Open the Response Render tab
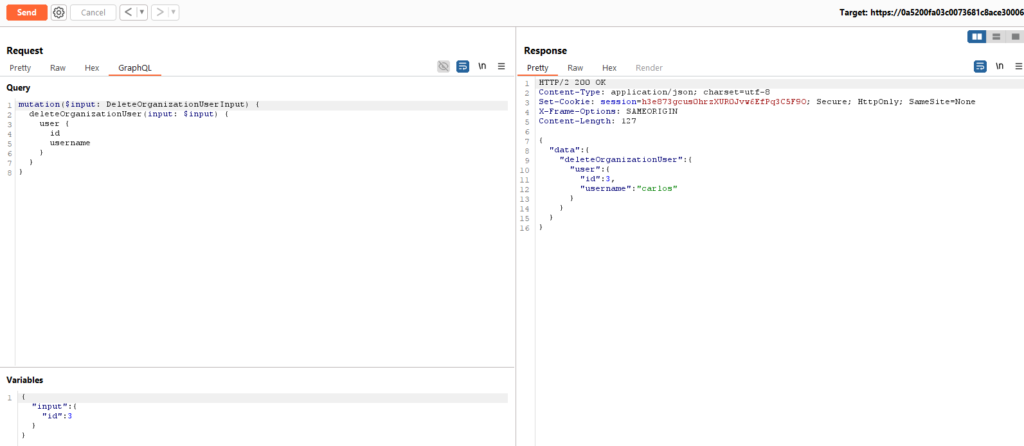Image resolution: width=1024 pixels, height=446 pixels. [649, 68]
